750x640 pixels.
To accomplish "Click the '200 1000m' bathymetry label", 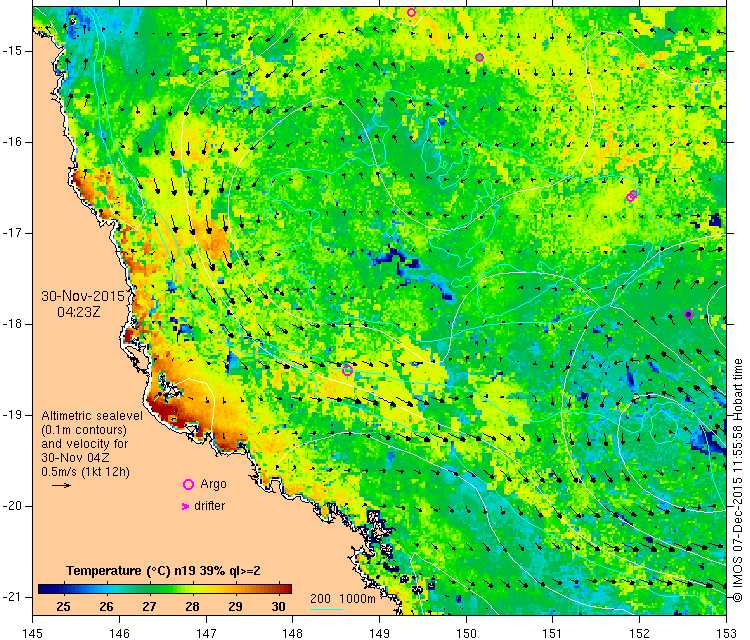I will click(x=342, y=598).
